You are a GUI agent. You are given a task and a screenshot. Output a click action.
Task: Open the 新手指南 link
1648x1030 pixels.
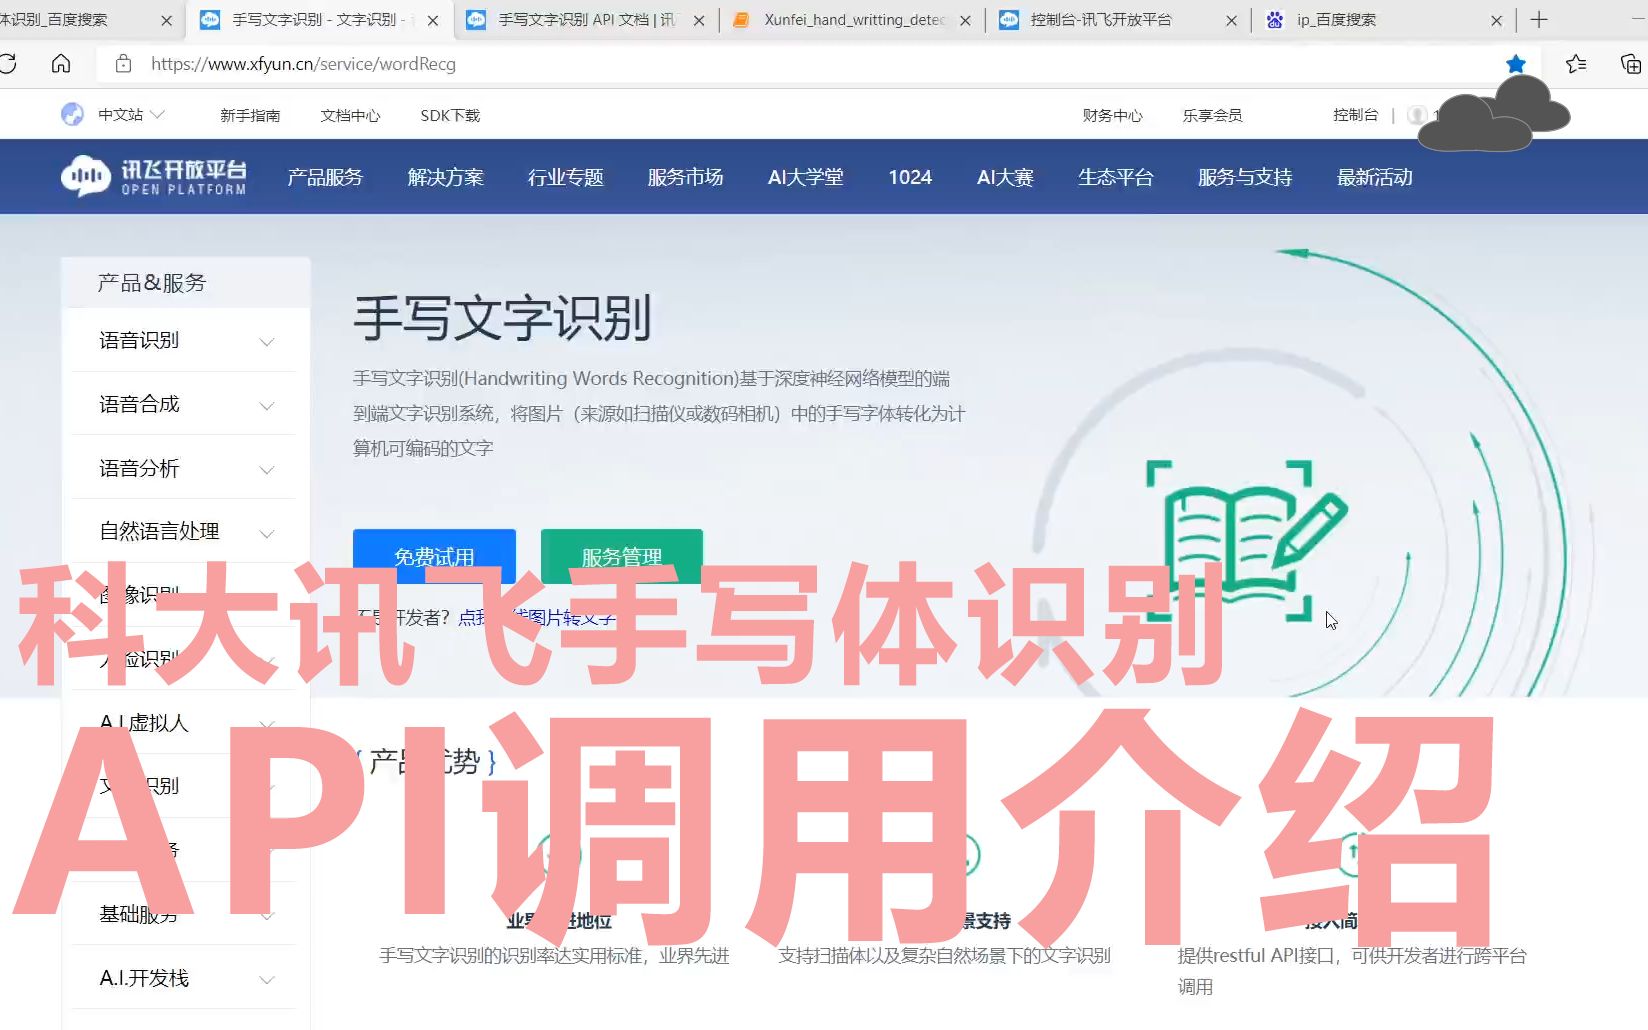[250, 115]
